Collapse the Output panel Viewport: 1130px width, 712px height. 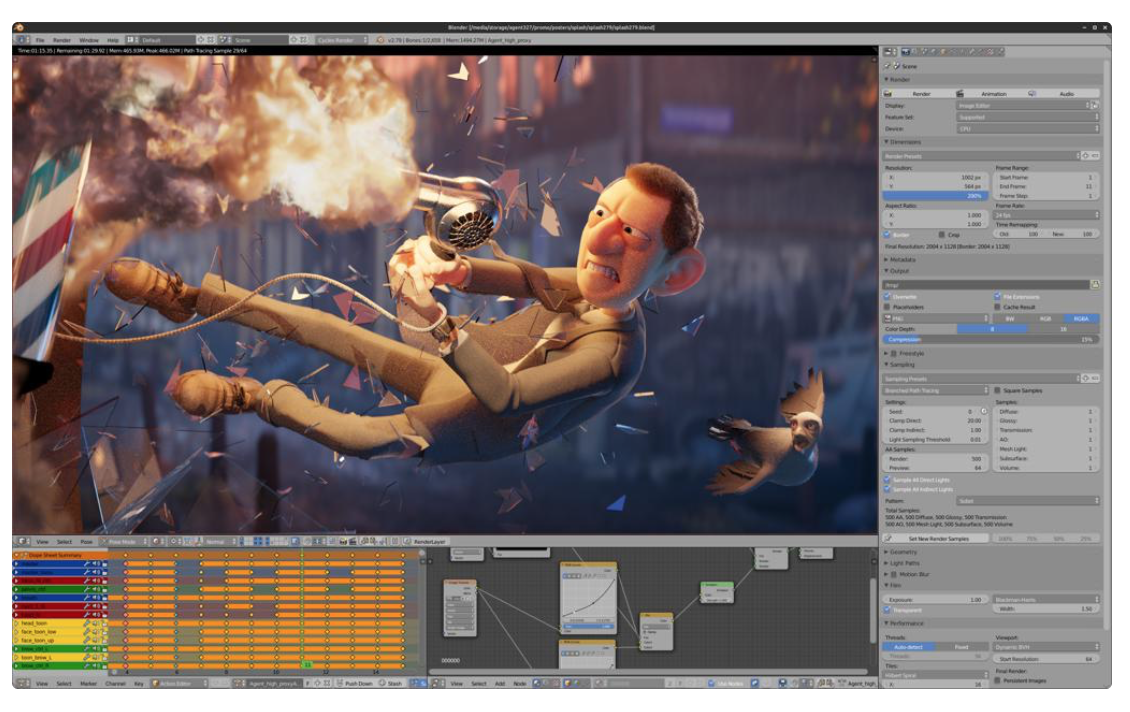[992, 271]
